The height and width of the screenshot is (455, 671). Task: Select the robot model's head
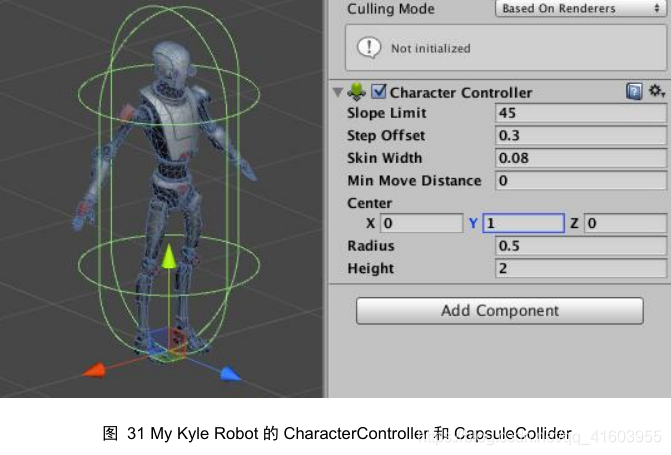click(171, 60)
